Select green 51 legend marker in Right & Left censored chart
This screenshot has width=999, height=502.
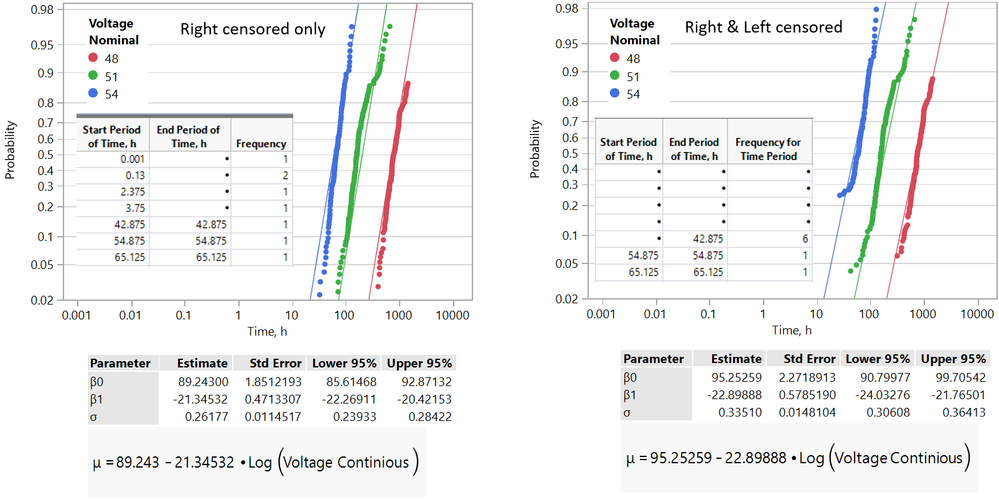point(616,76)
